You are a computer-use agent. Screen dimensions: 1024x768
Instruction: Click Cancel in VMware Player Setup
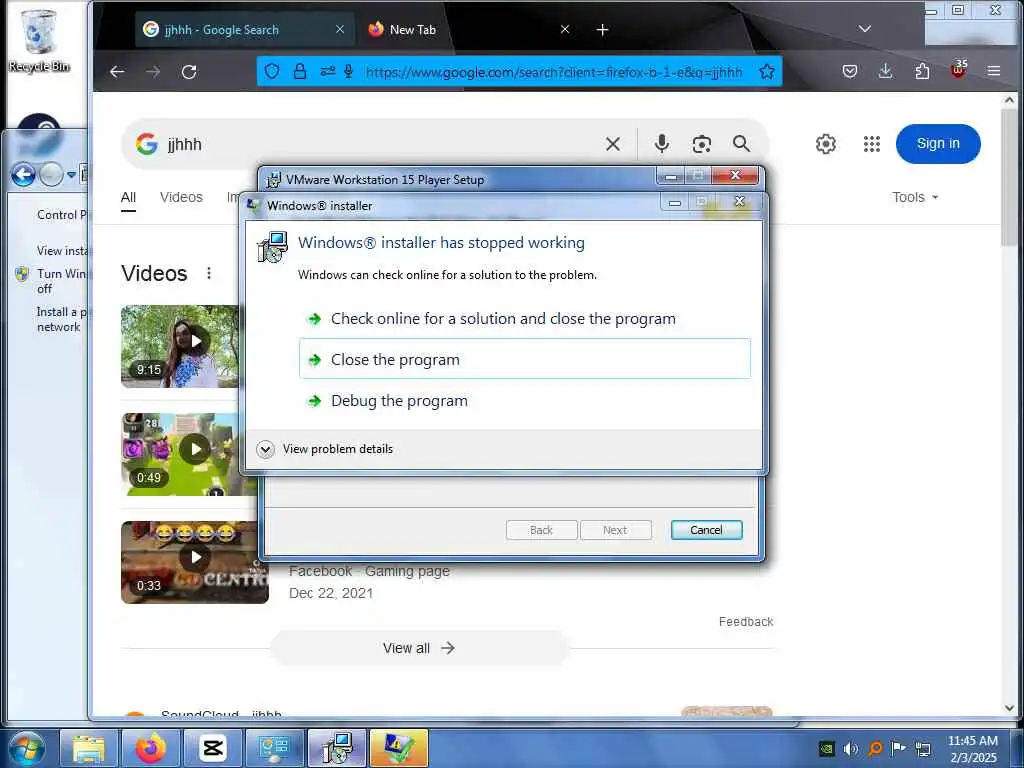(706, 530)
